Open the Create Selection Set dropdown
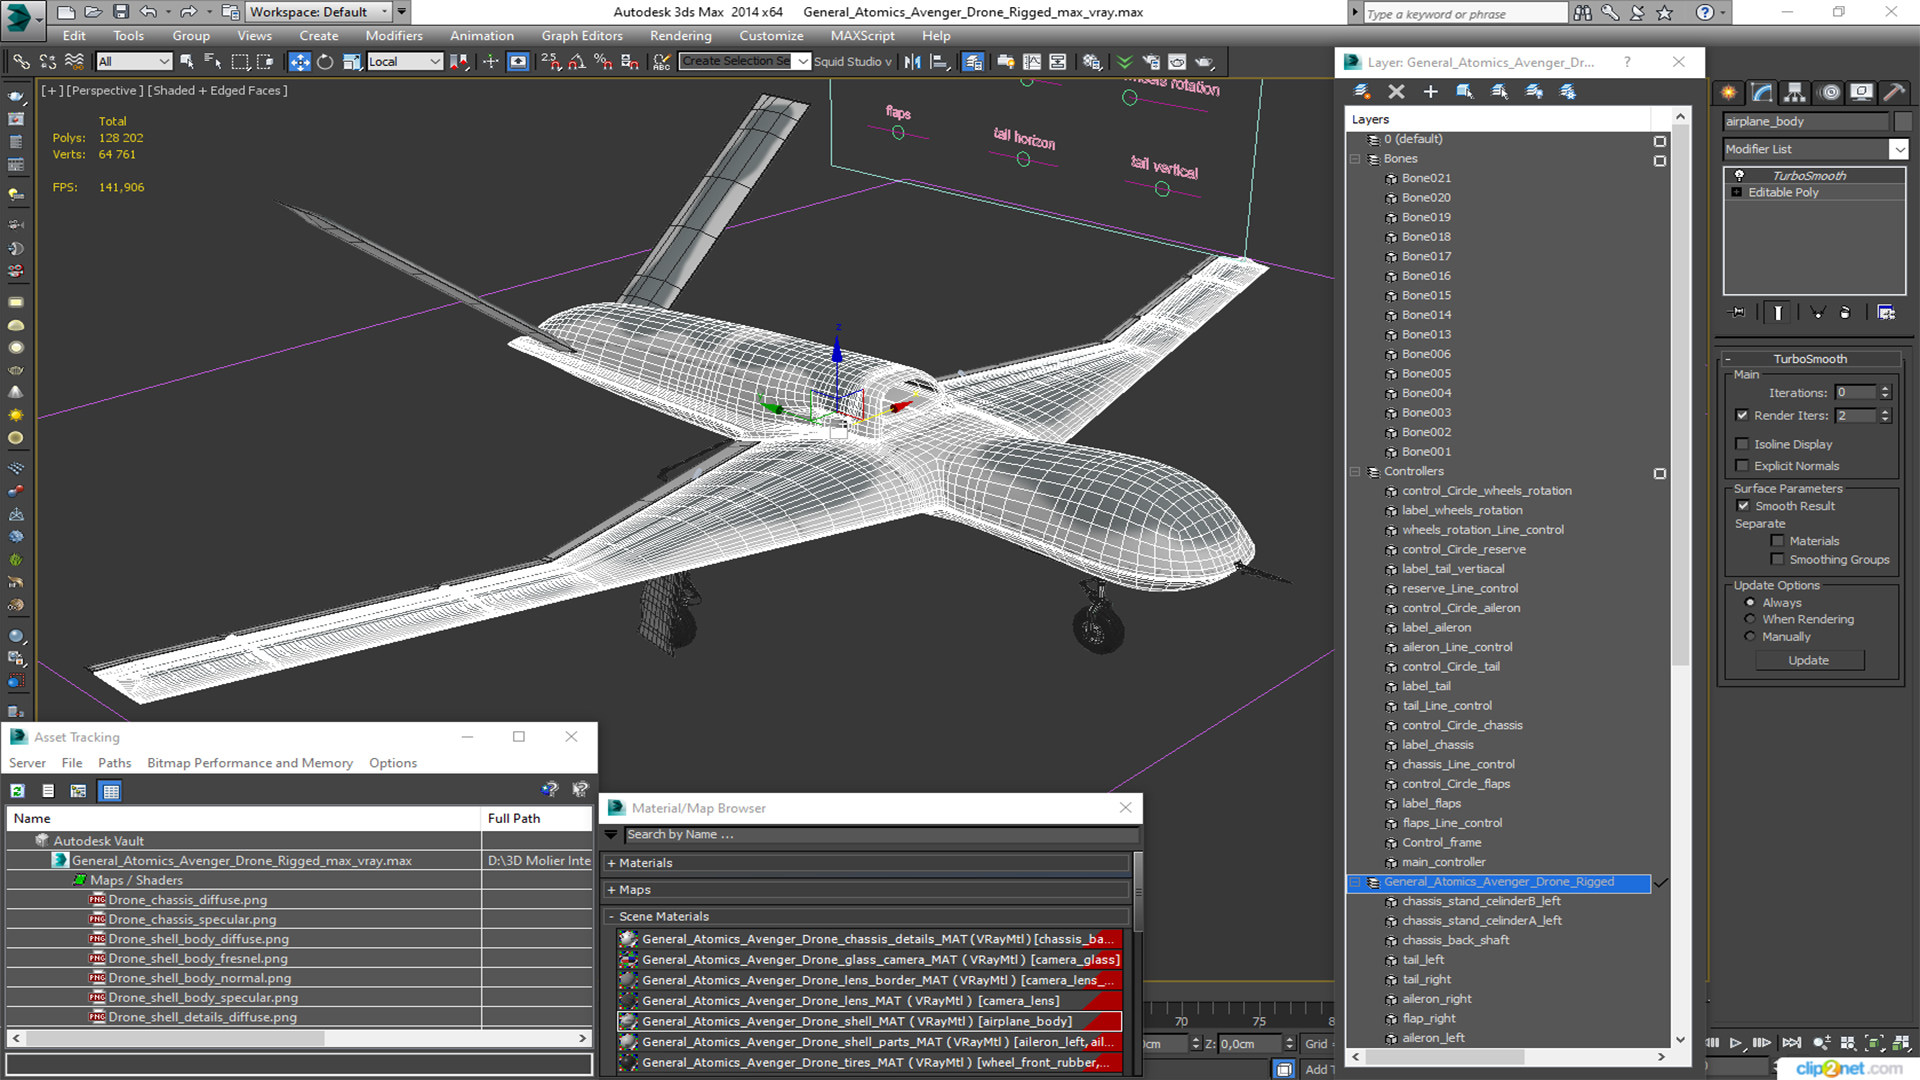Image resolution: width=1920 pixels, height=1080 pixels. coord(803,62)
